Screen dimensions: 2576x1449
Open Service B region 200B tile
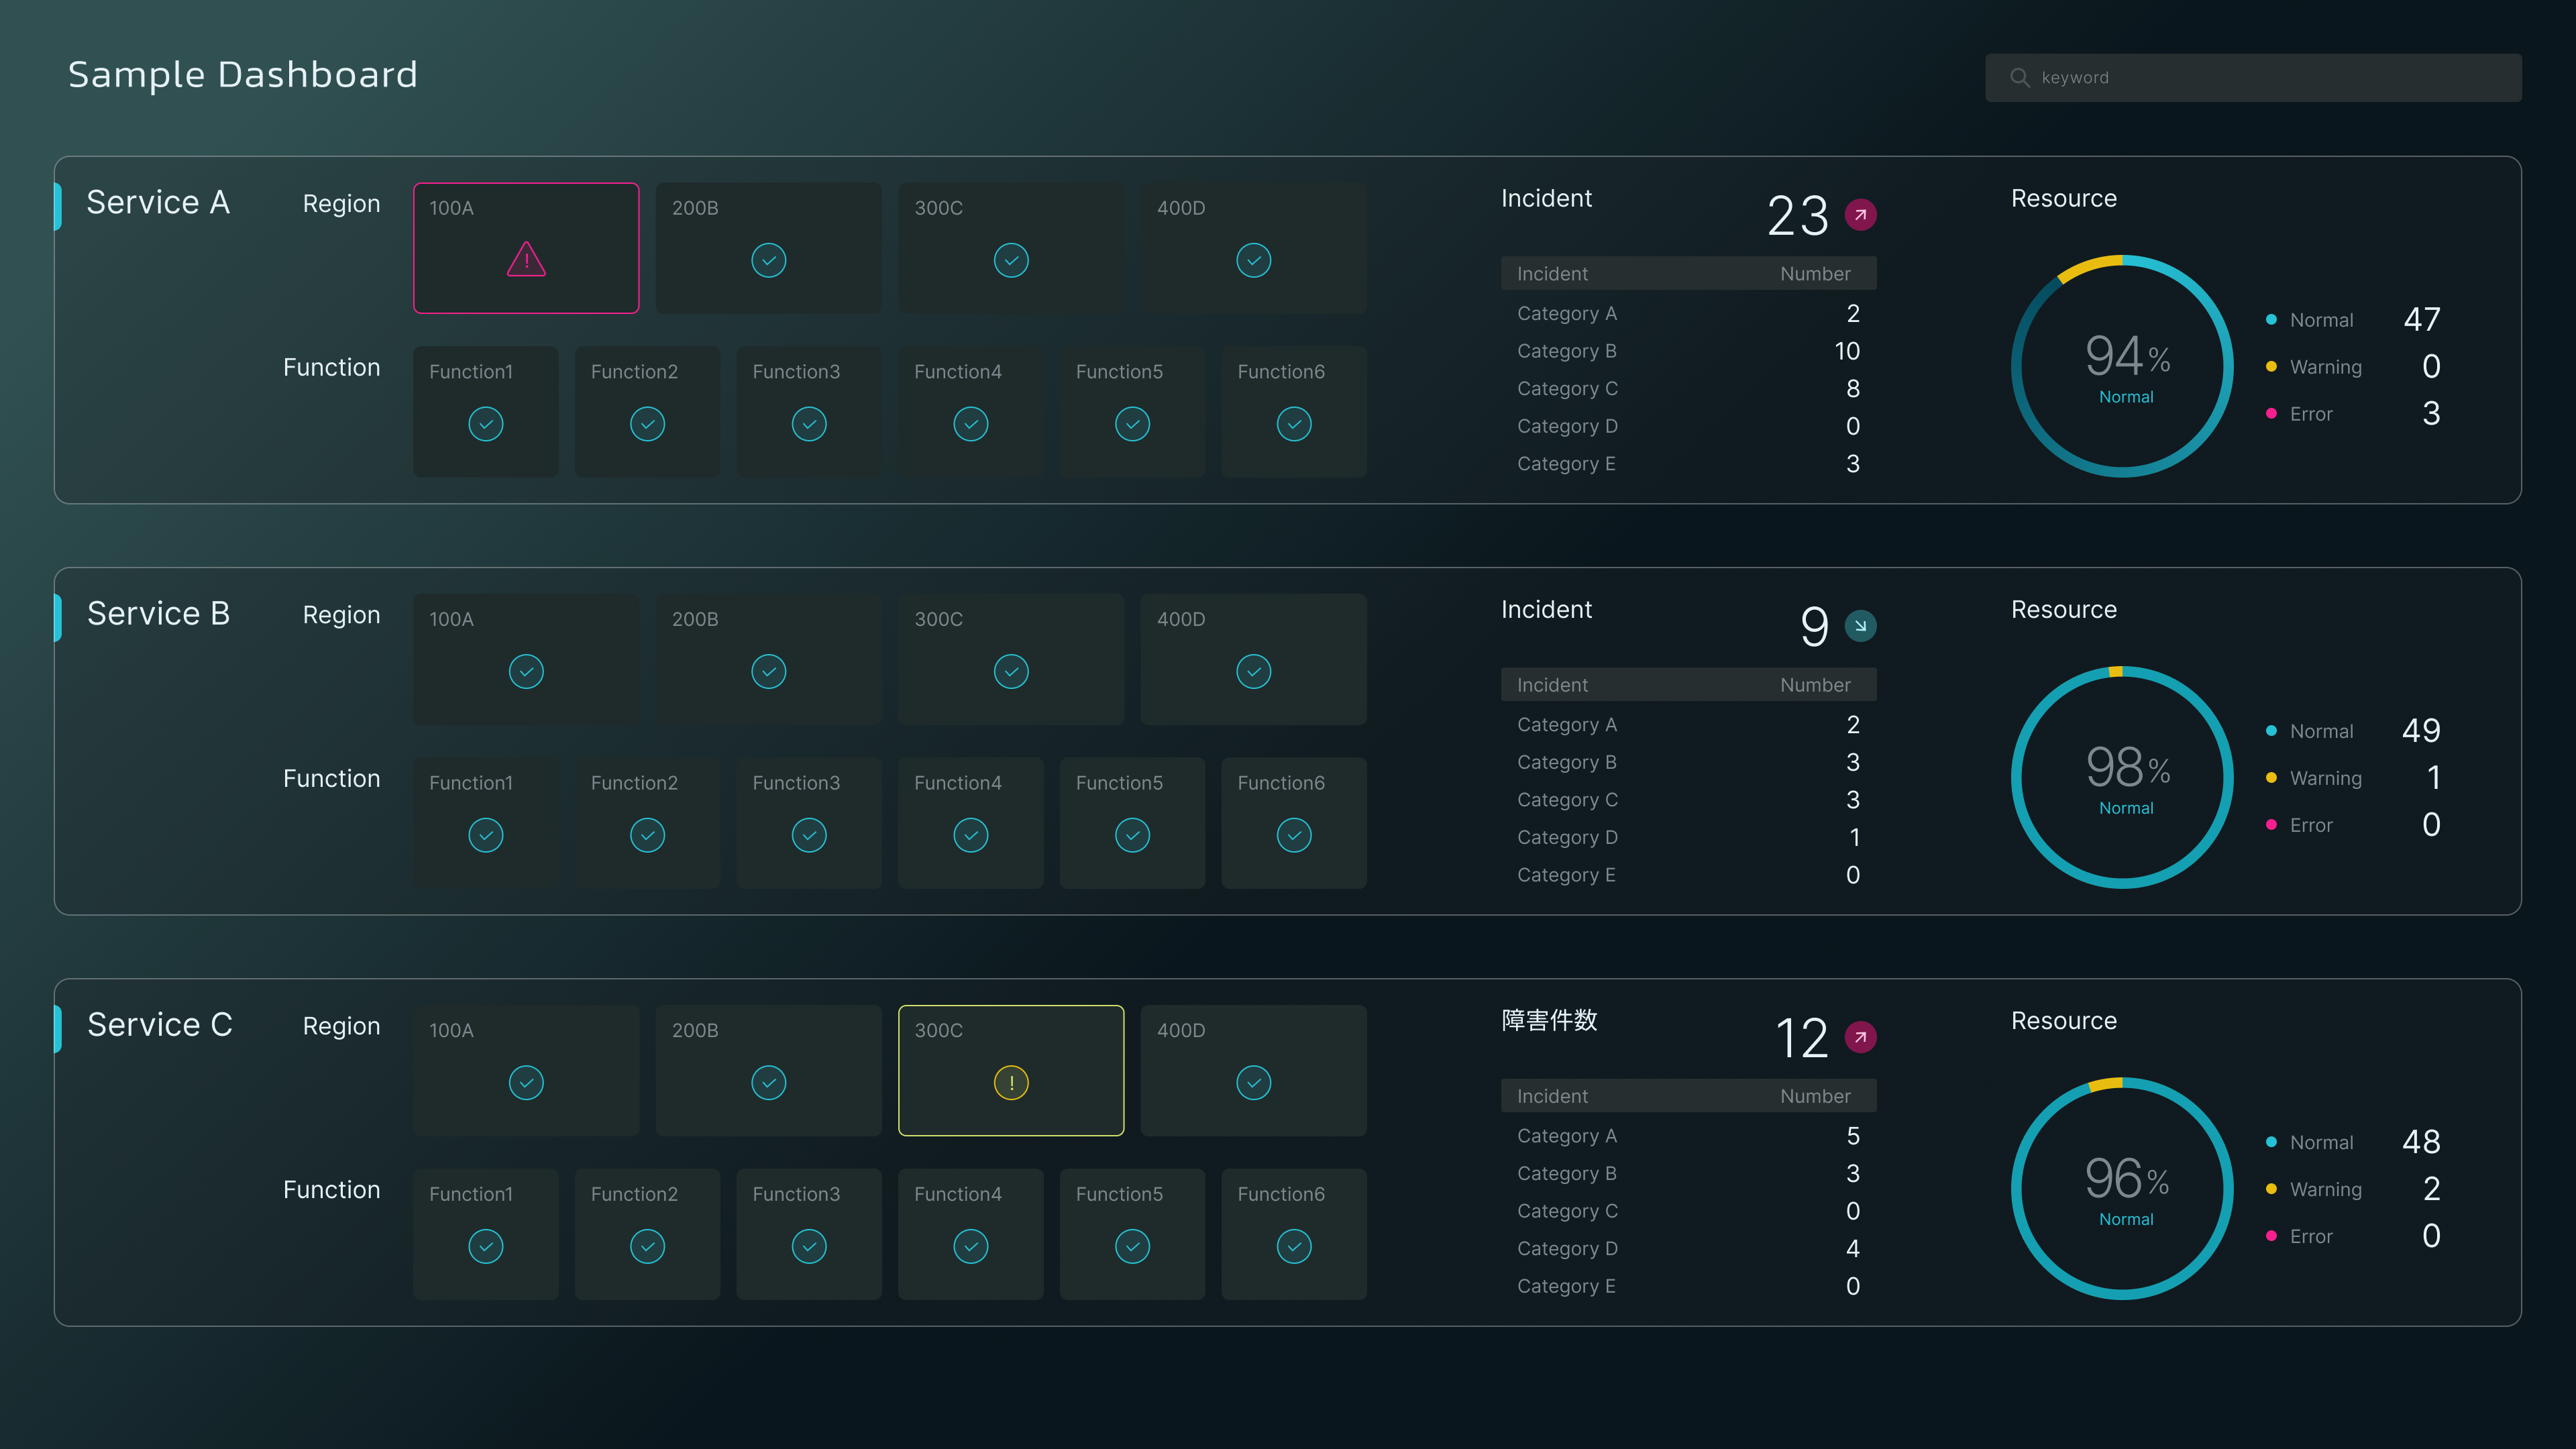point(768,659)
